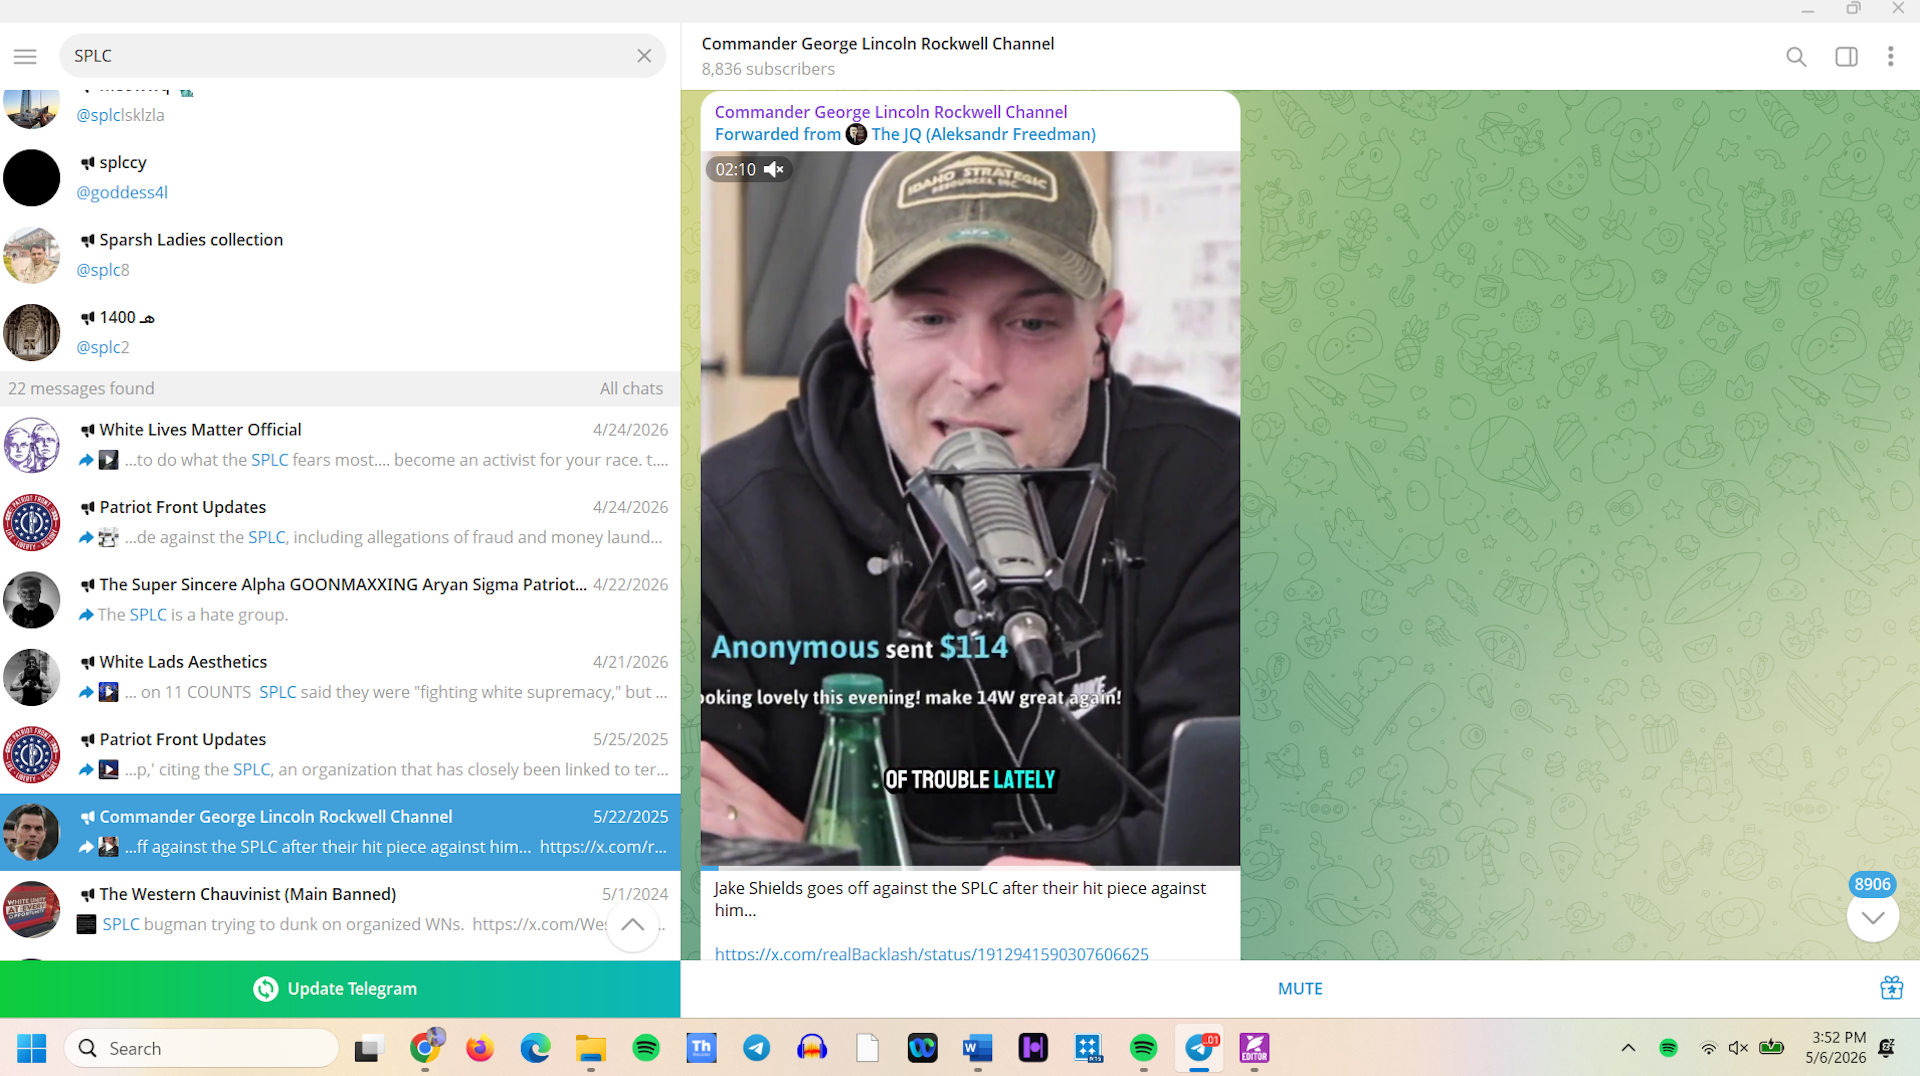Viewport: 1920px width, 1076px height.
Task: Open the @splclsklzla channel result
Action: coord(340,110)
